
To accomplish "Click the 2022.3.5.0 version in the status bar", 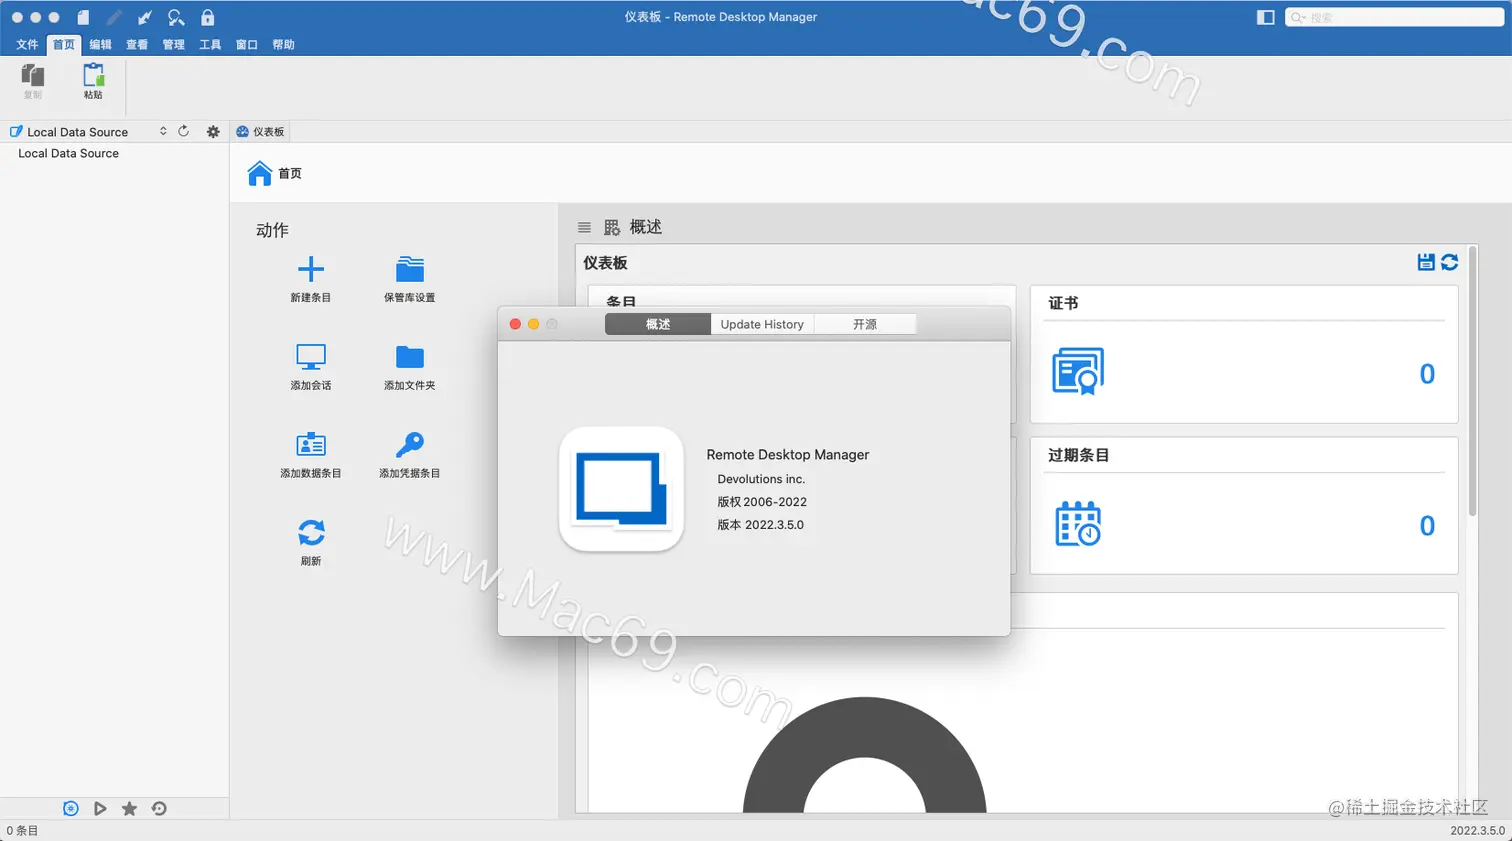I will 1477,830.
